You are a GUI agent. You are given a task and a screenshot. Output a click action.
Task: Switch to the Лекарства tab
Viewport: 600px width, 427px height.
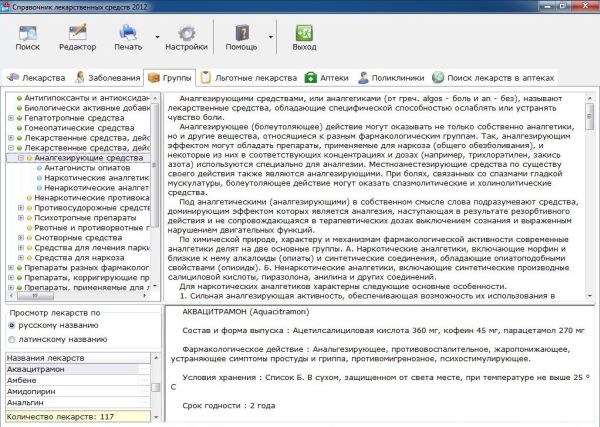point(36,78)
